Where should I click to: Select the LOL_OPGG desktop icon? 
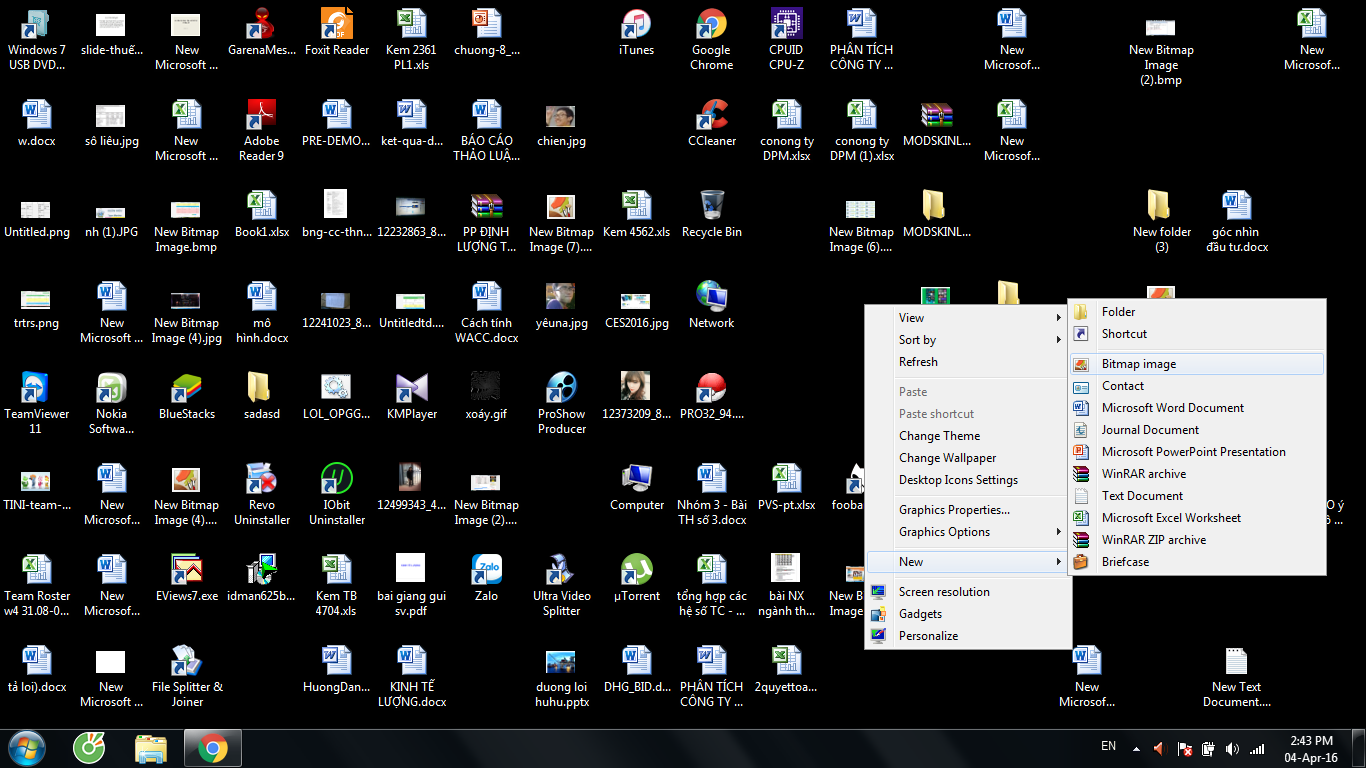337,397
